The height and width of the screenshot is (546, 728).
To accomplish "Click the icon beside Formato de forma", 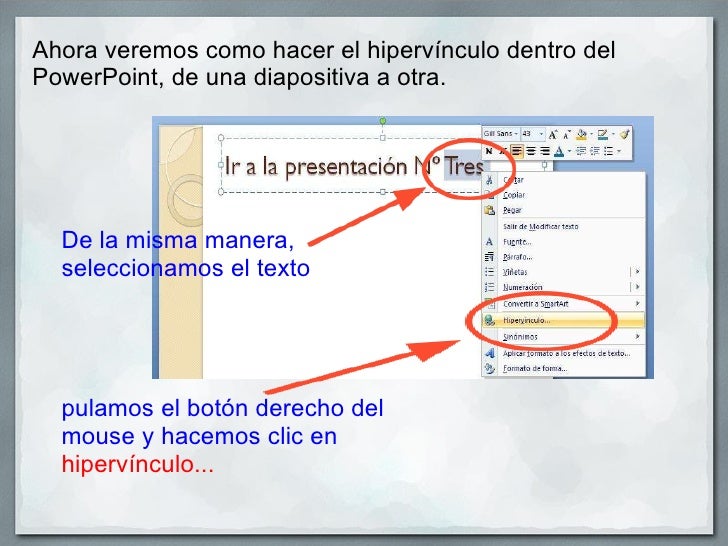I will (x=489, y=368).
